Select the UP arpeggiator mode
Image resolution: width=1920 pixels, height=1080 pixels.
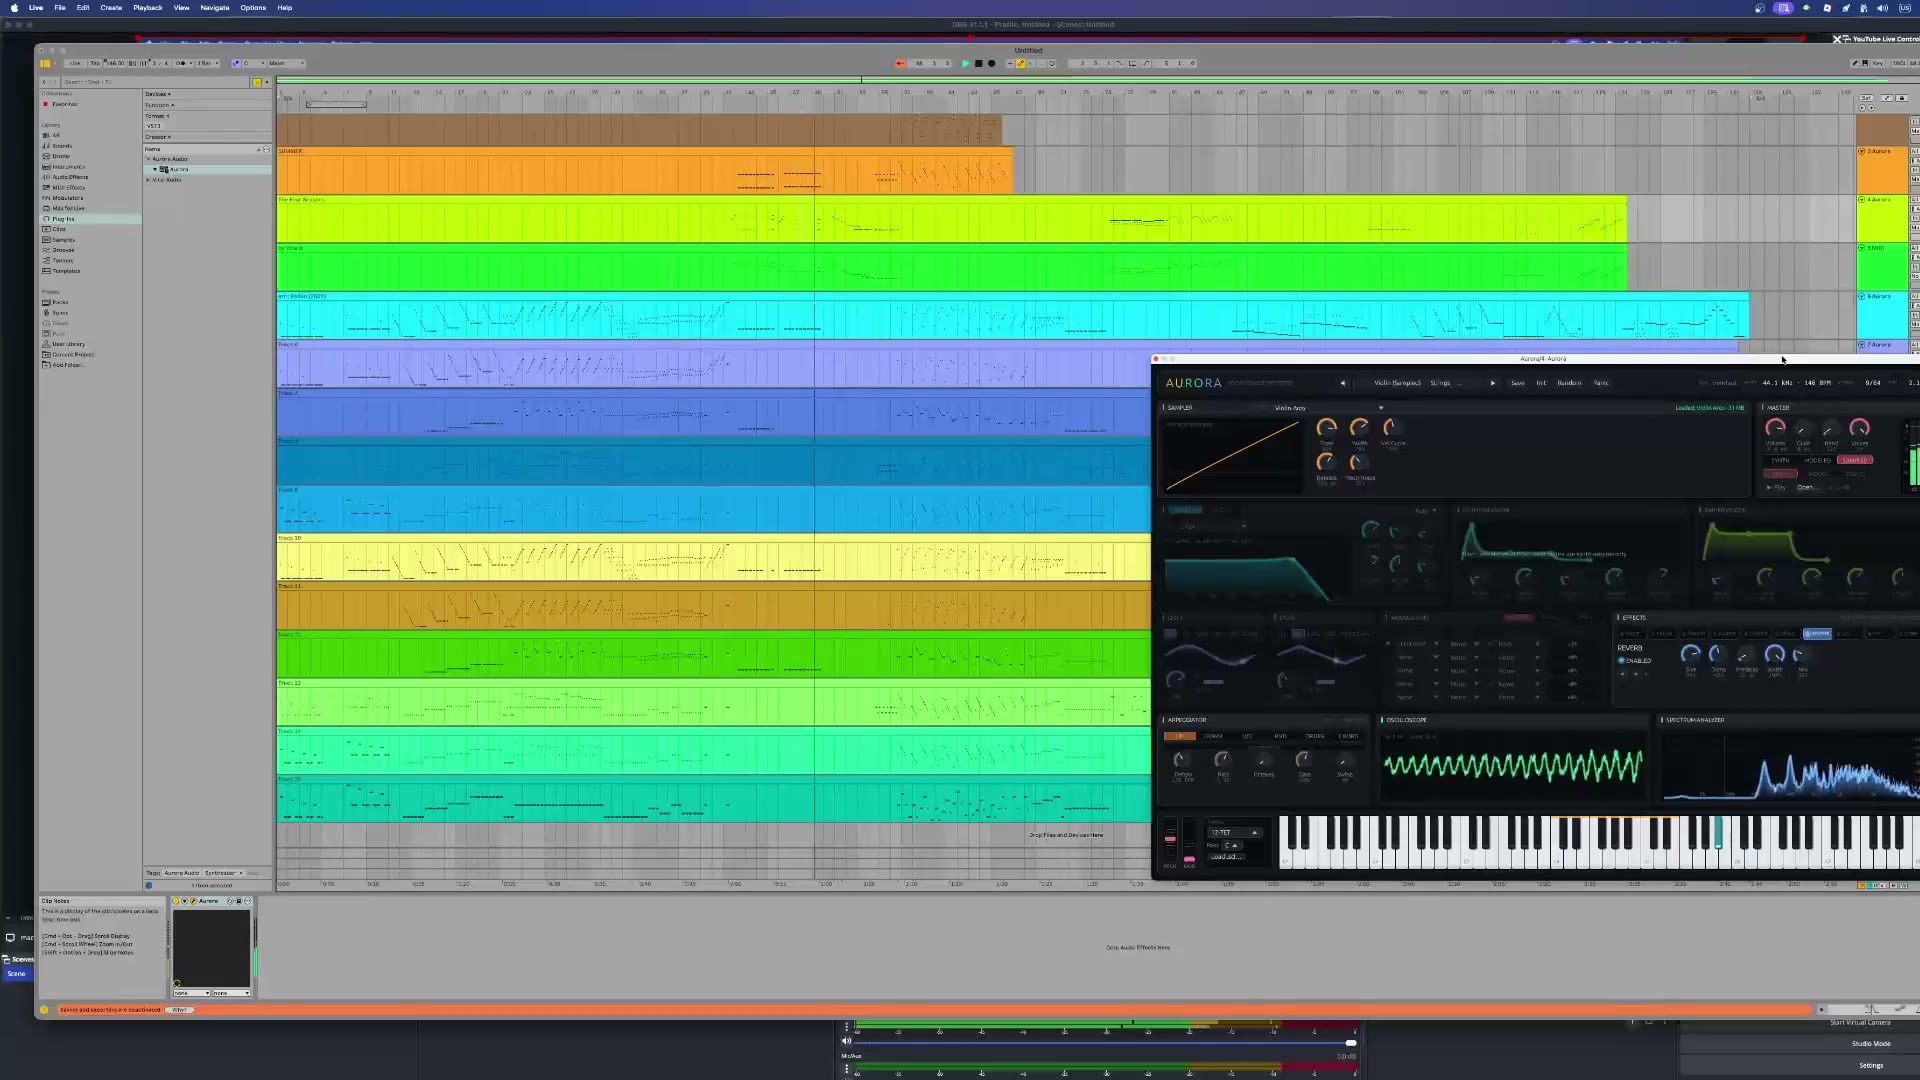click(1179, 736)
